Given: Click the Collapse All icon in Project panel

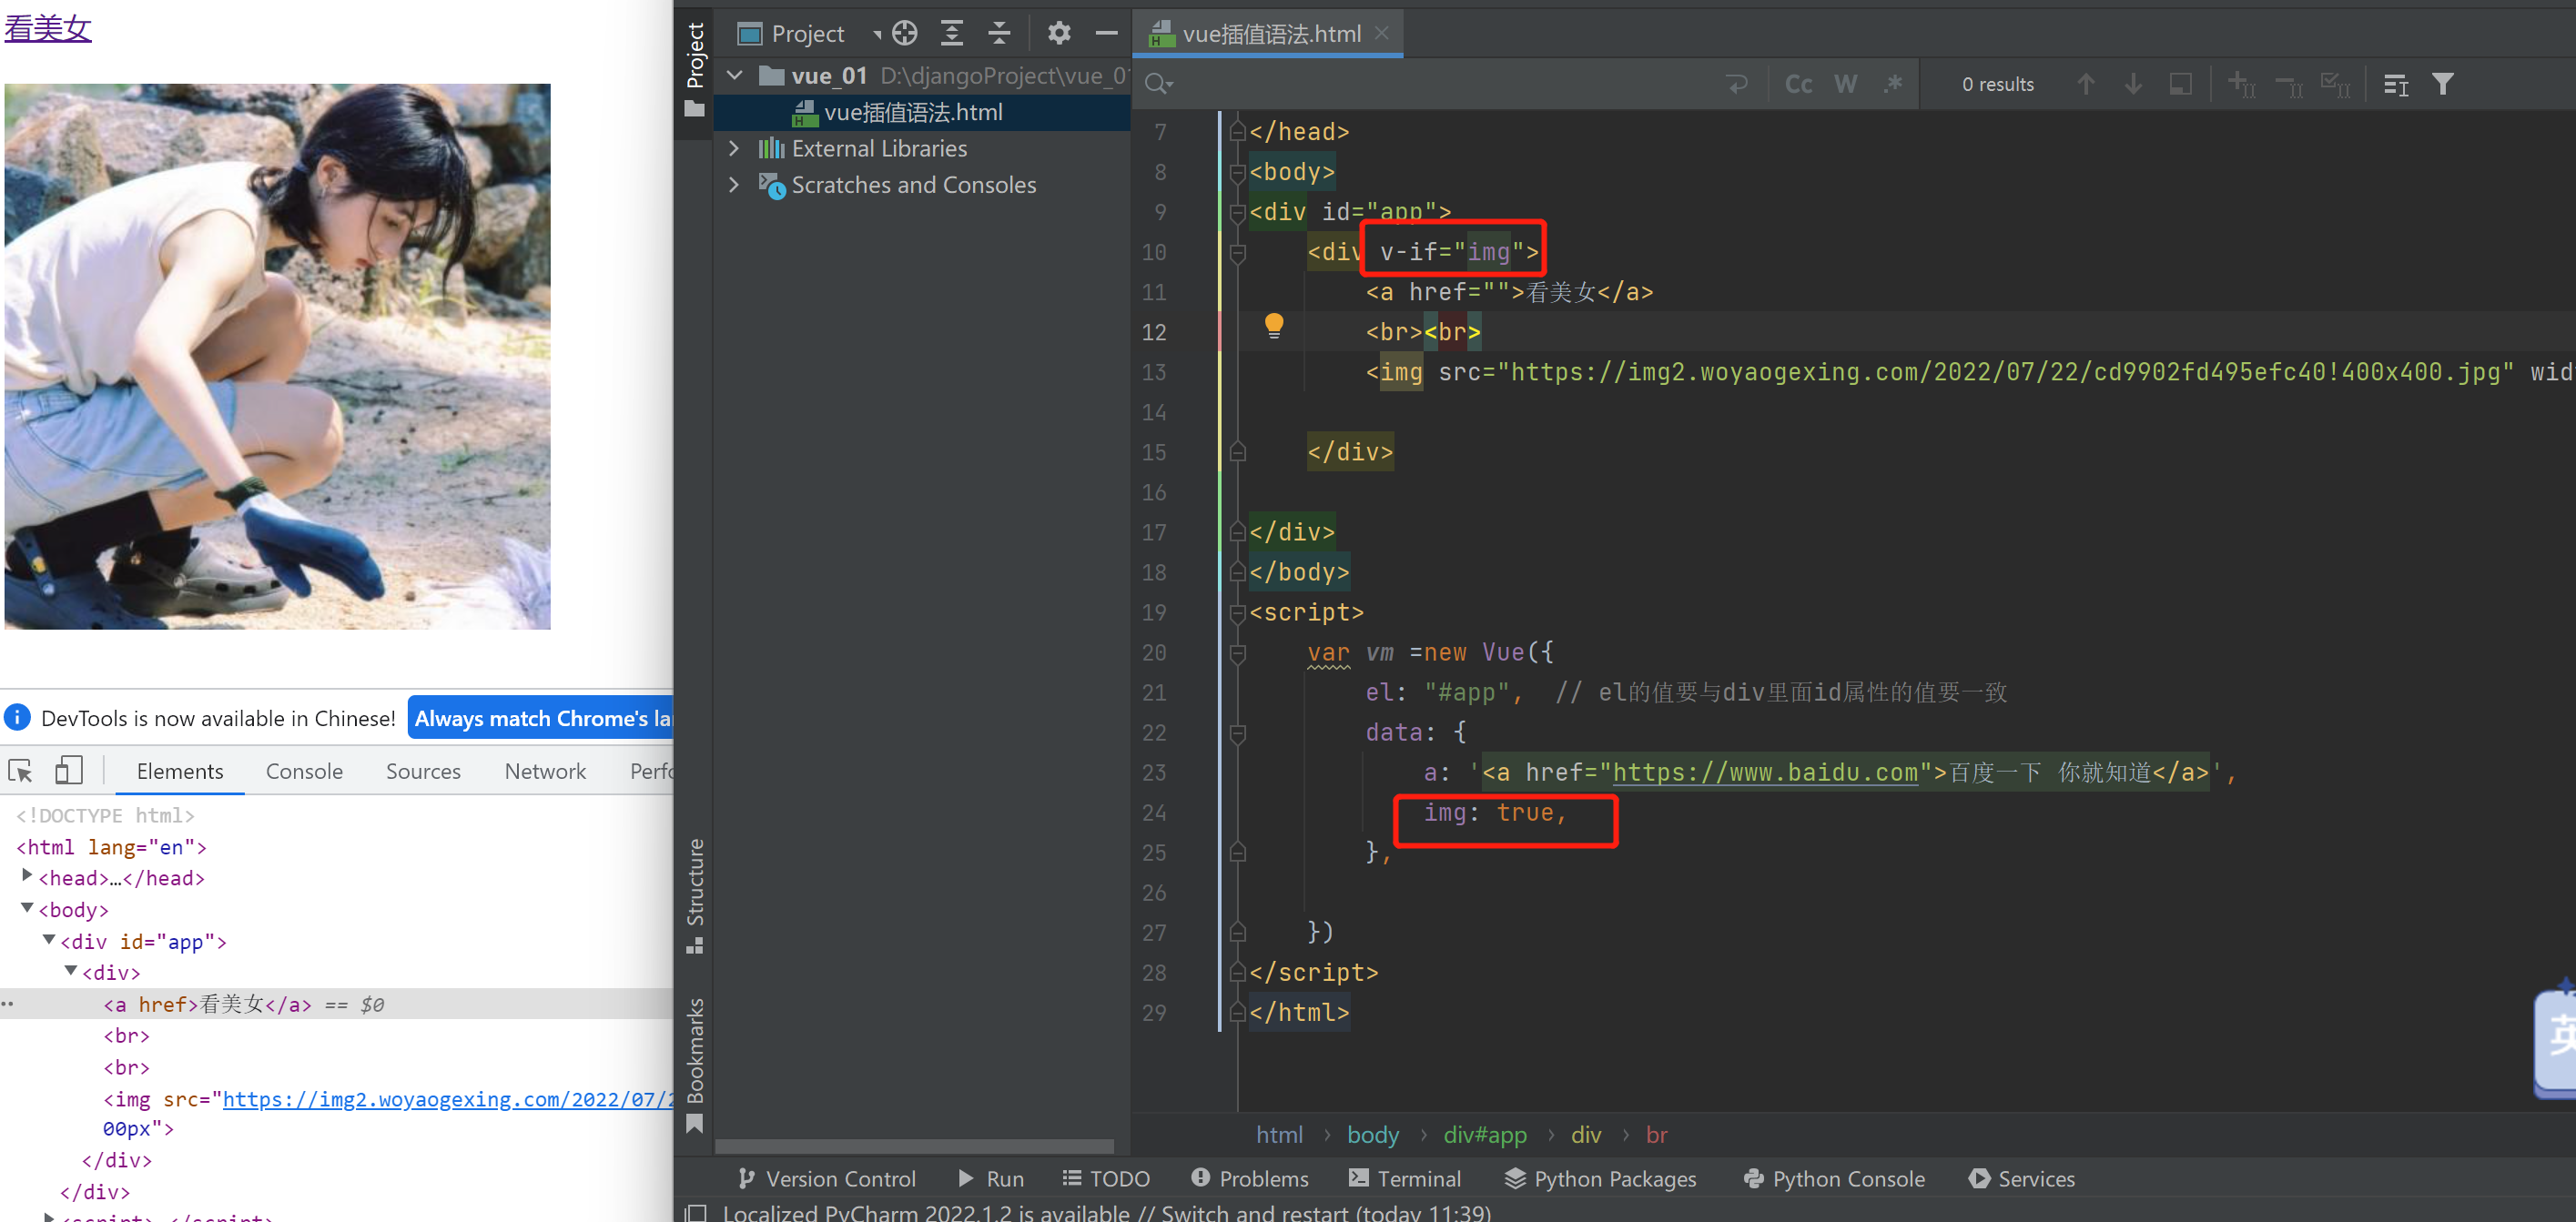Looking at the screenshot, I should [998, 33].
